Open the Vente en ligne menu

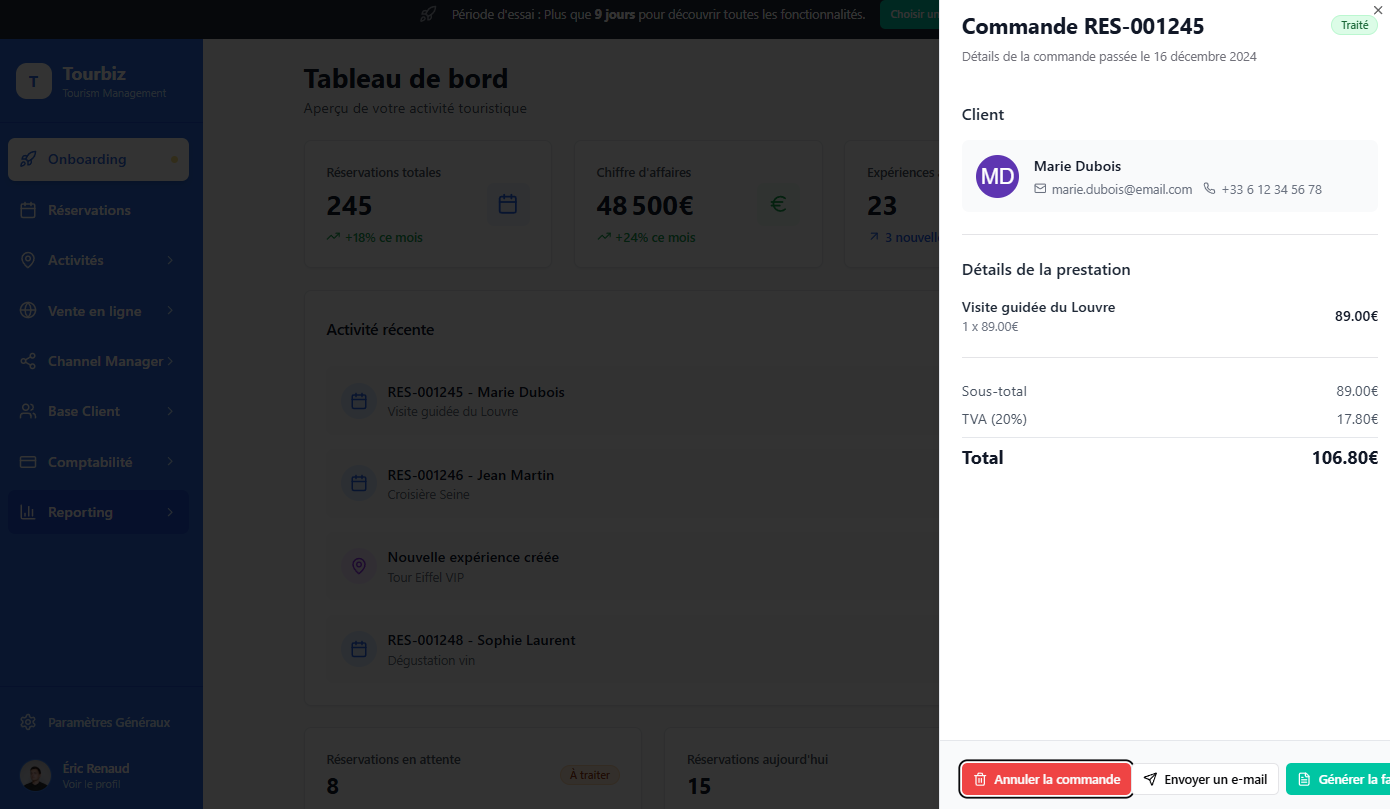click(94, 311)
